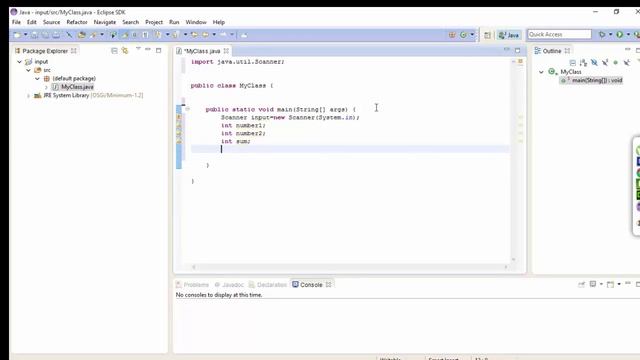Expand the MyClass.java tree node
This screenshot has height=360, width=640.
[46, 87]
